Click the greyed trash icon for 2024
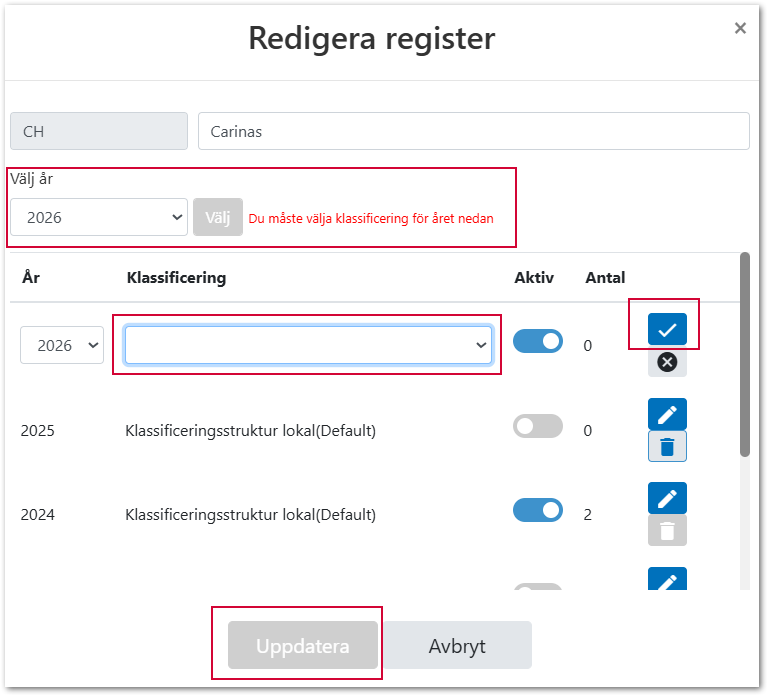 [667, 530]
